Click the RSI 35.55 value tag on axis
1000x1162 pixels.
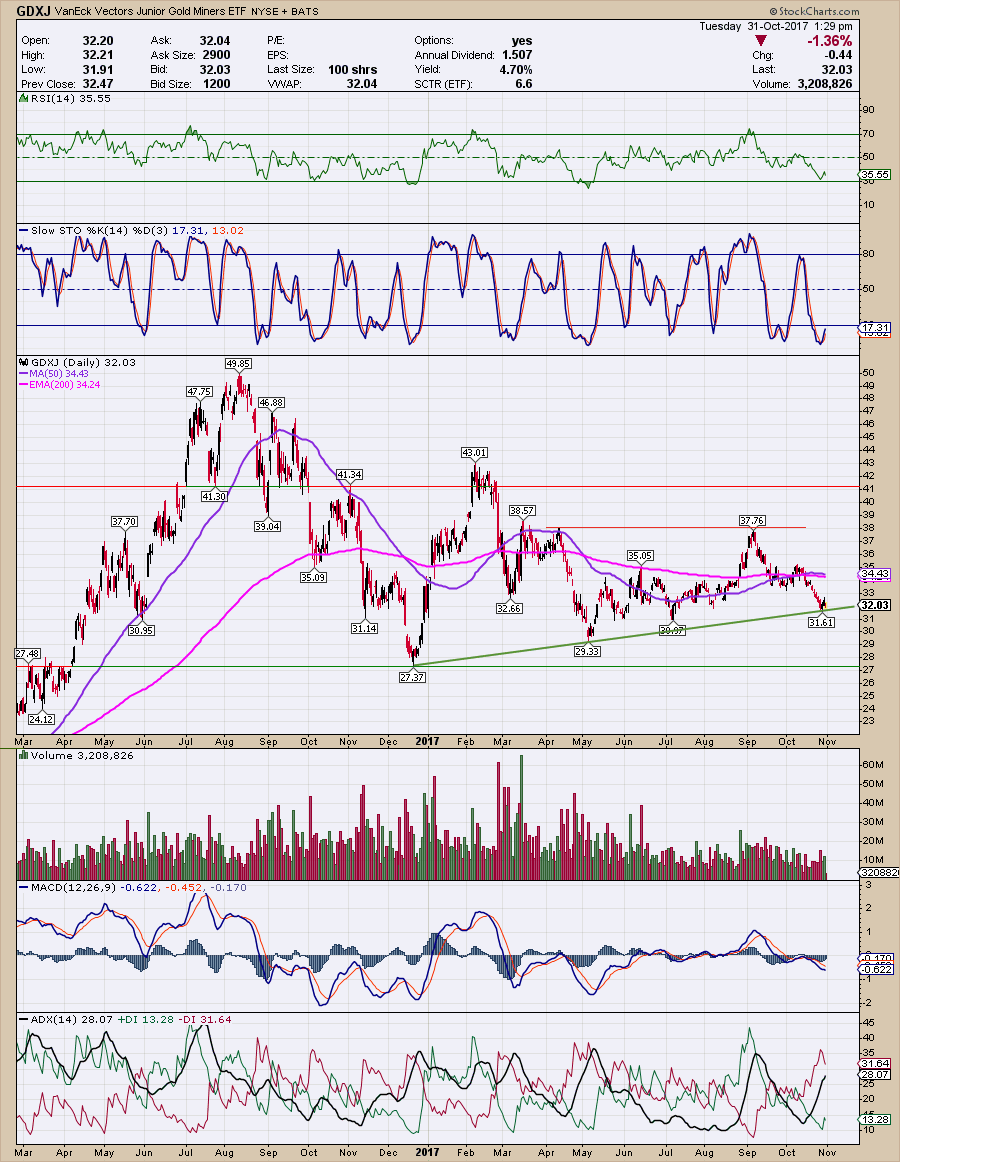(875, 175)
